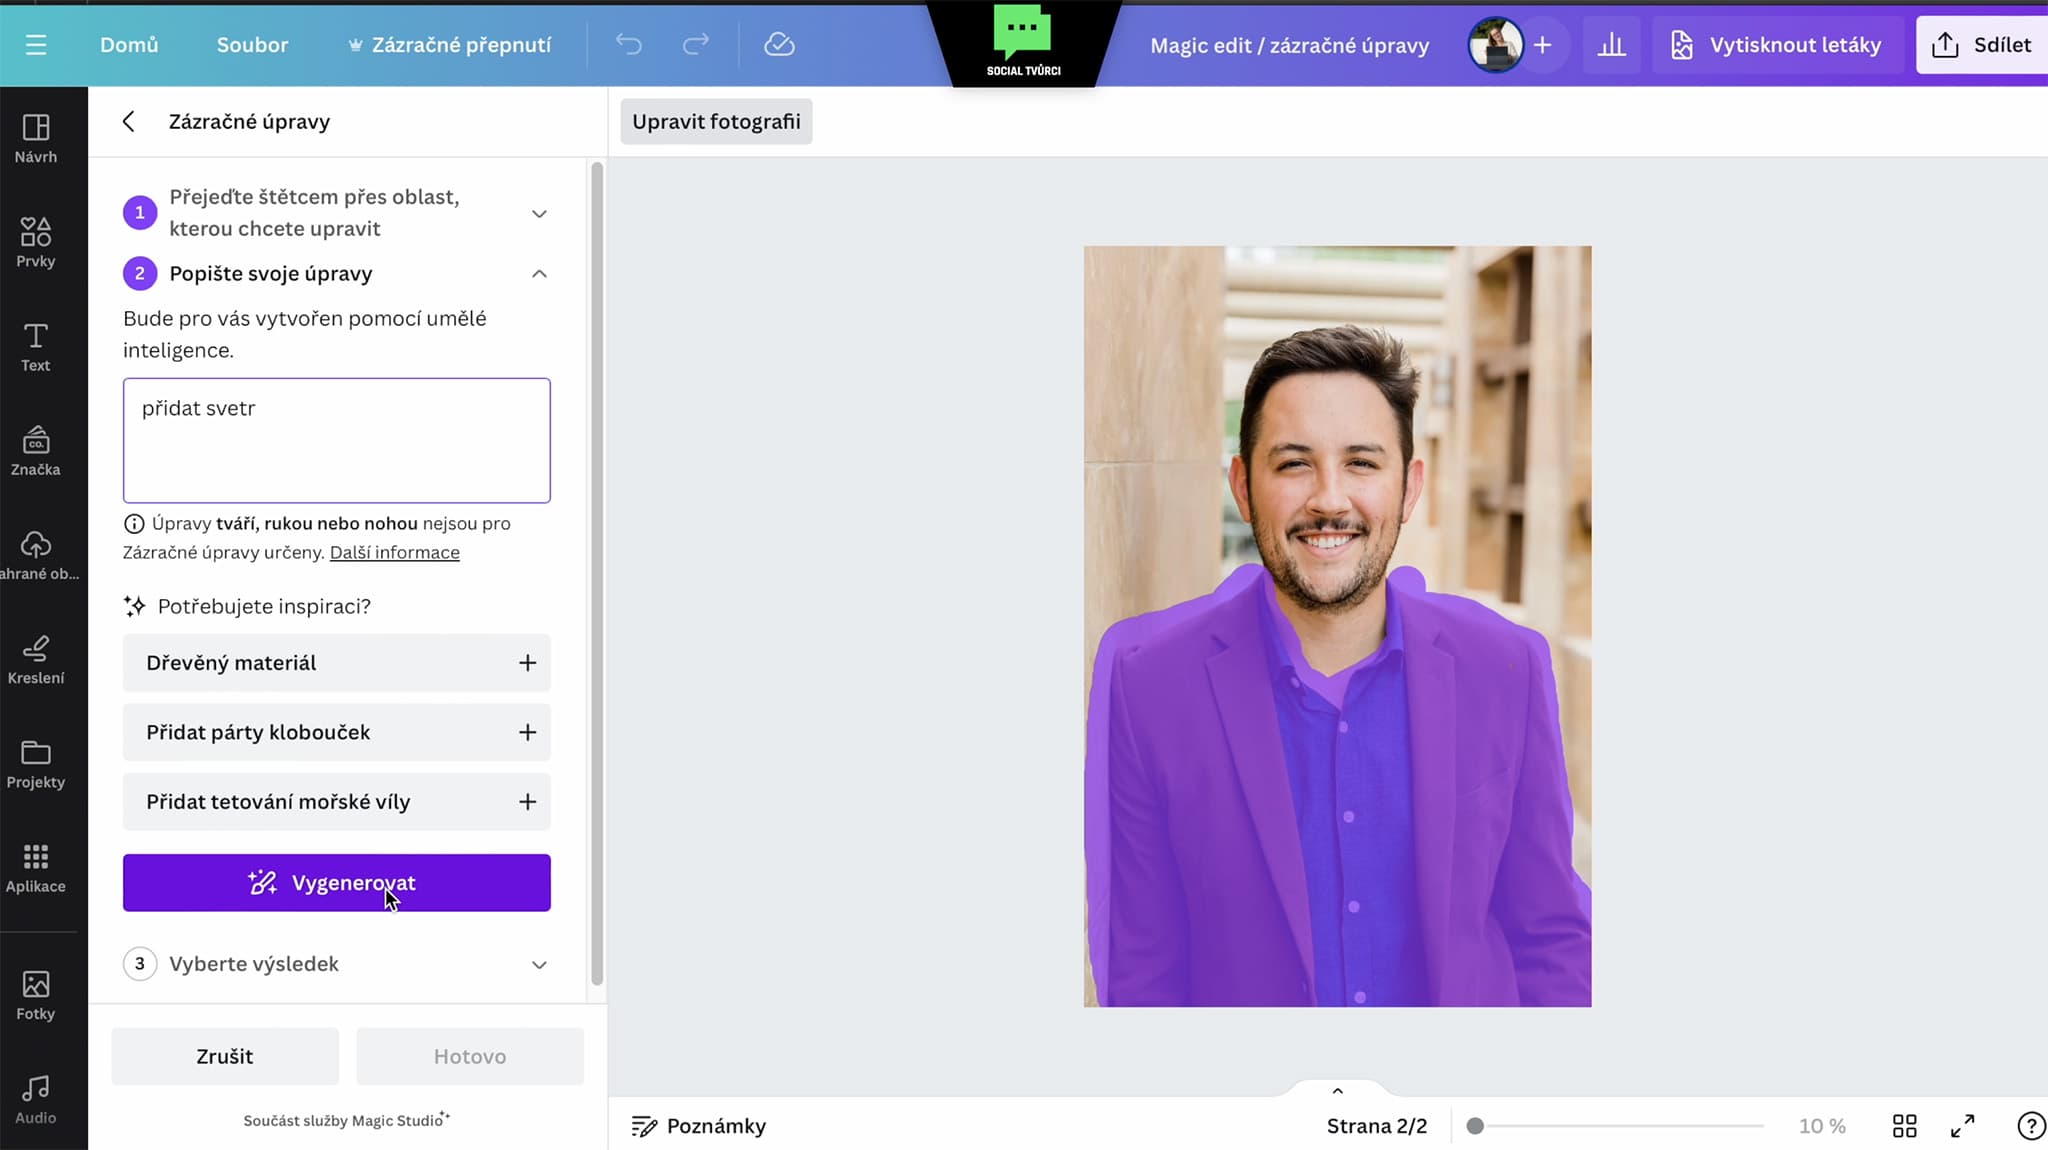Click the Zrušit button
This screenshot has width=2048, height=1150.
225,1056
